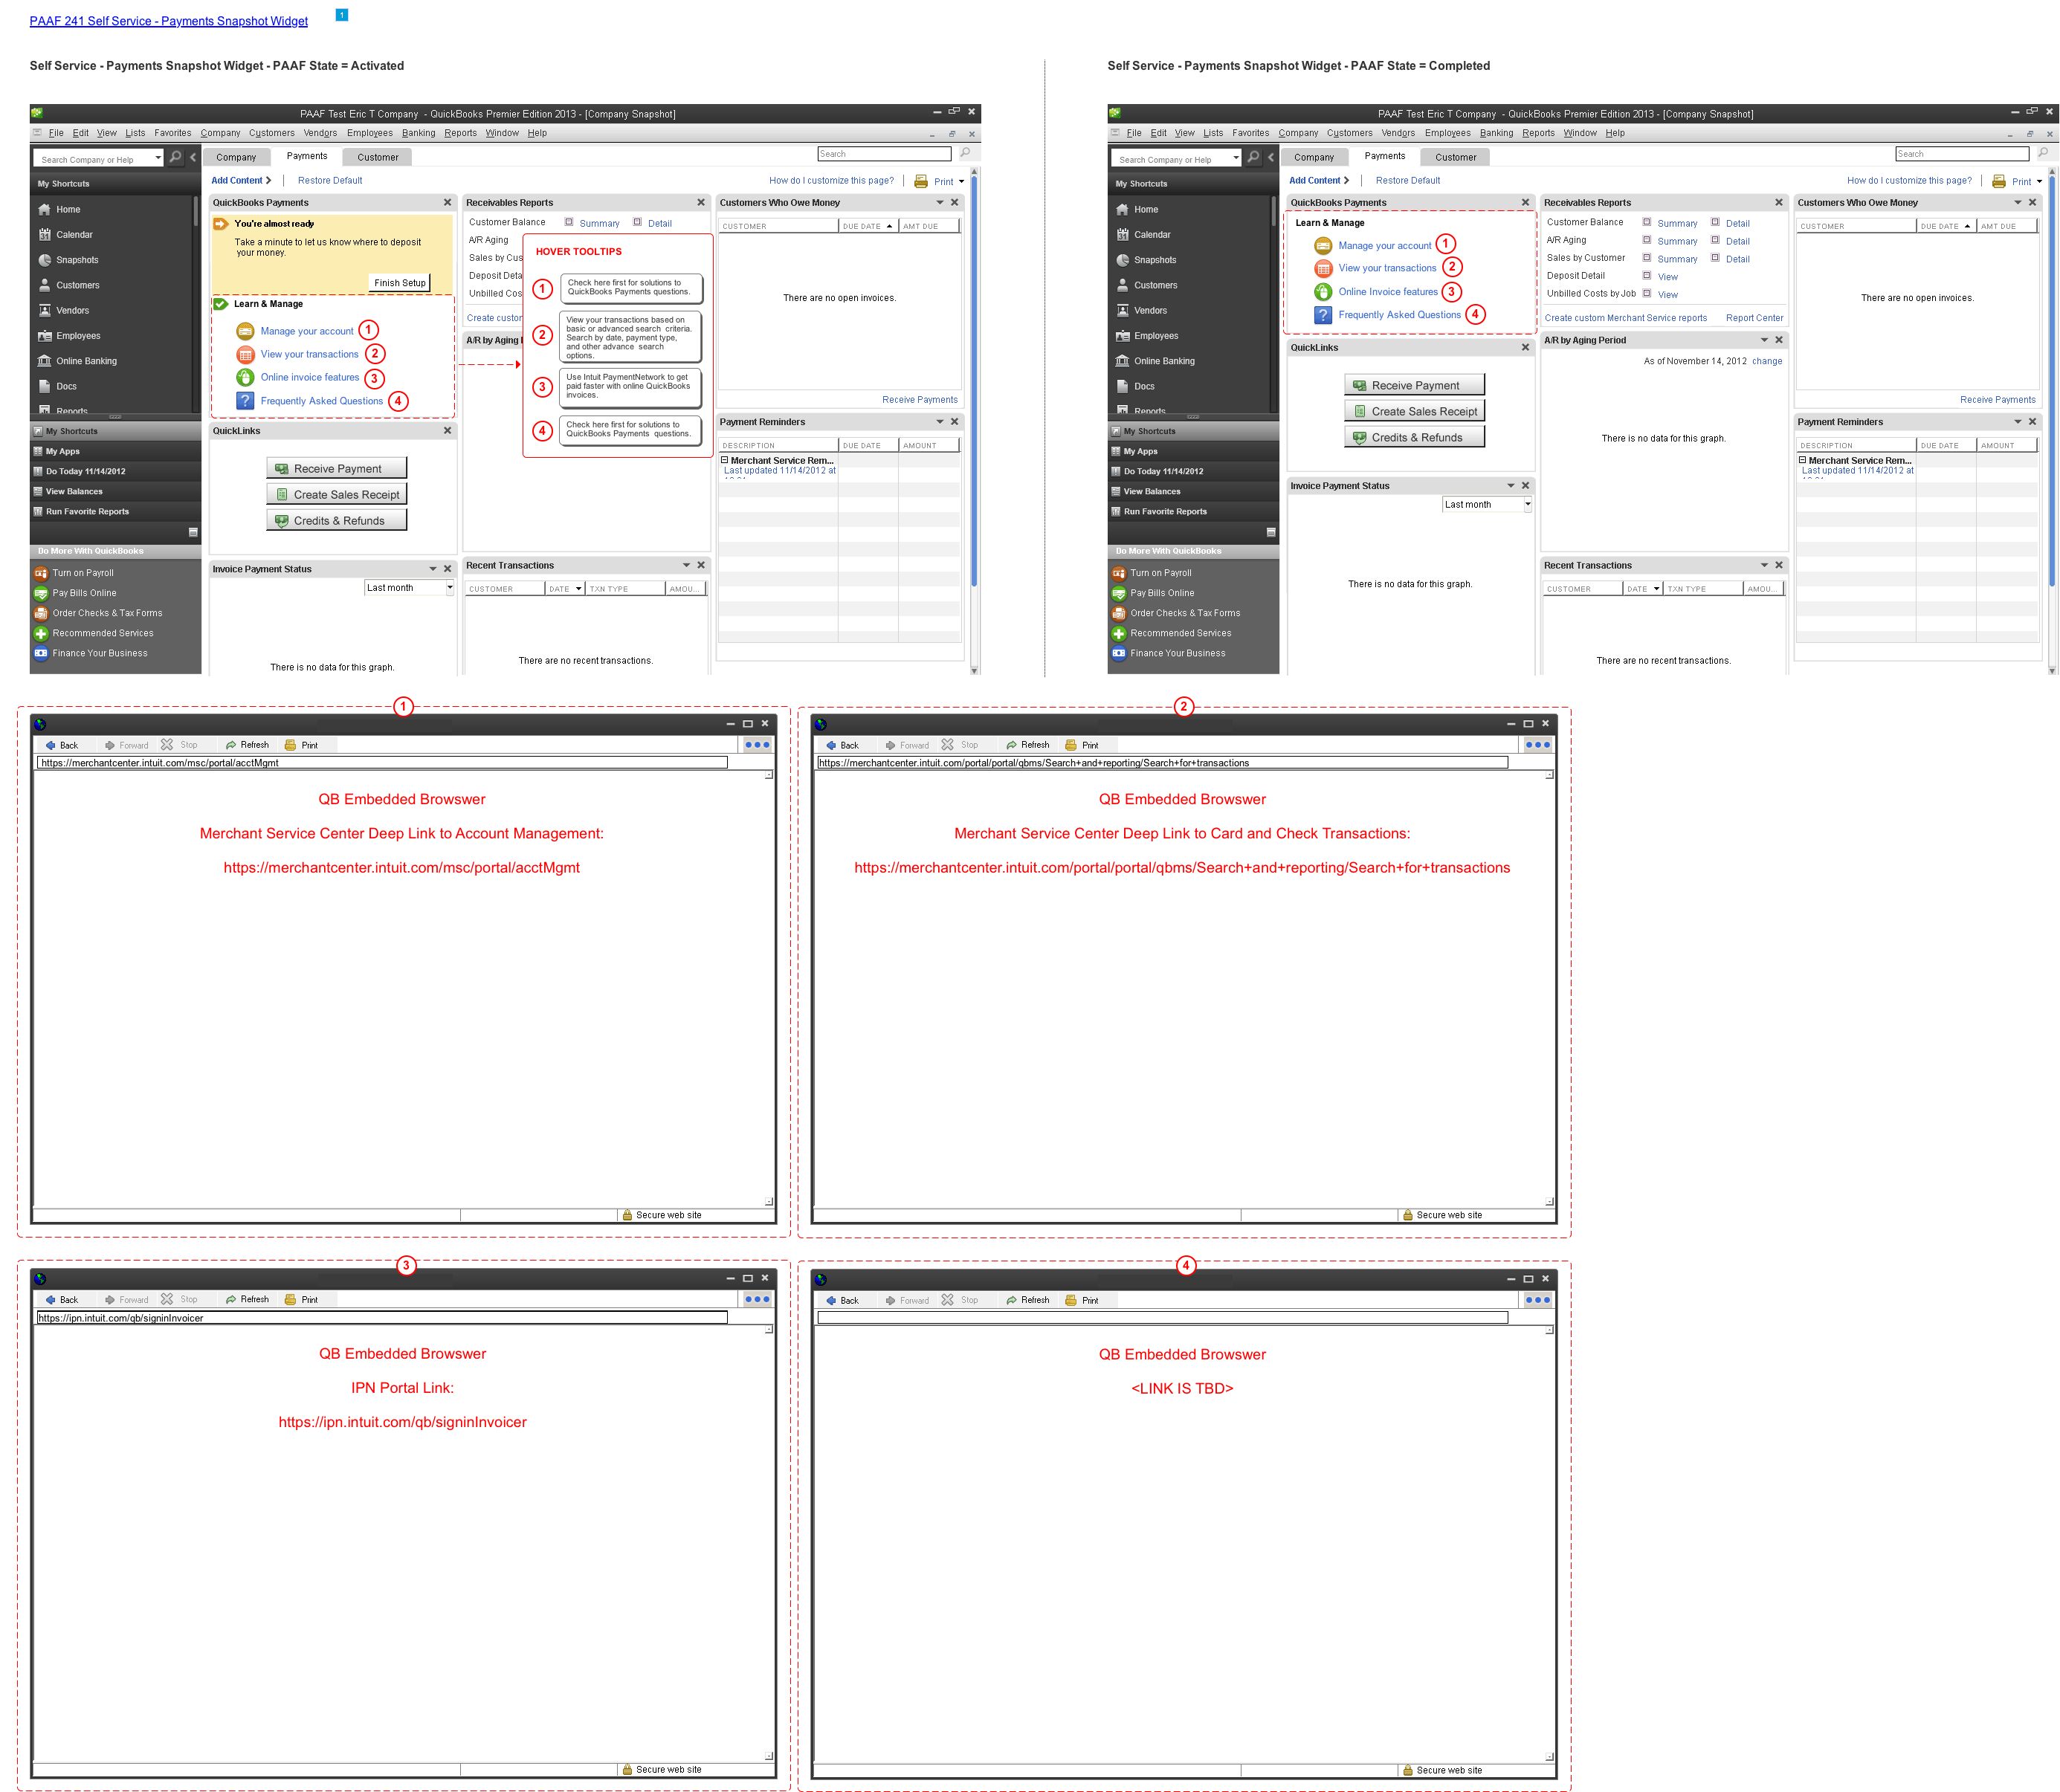Click How do I customize this page, right window

(1909, 181)
